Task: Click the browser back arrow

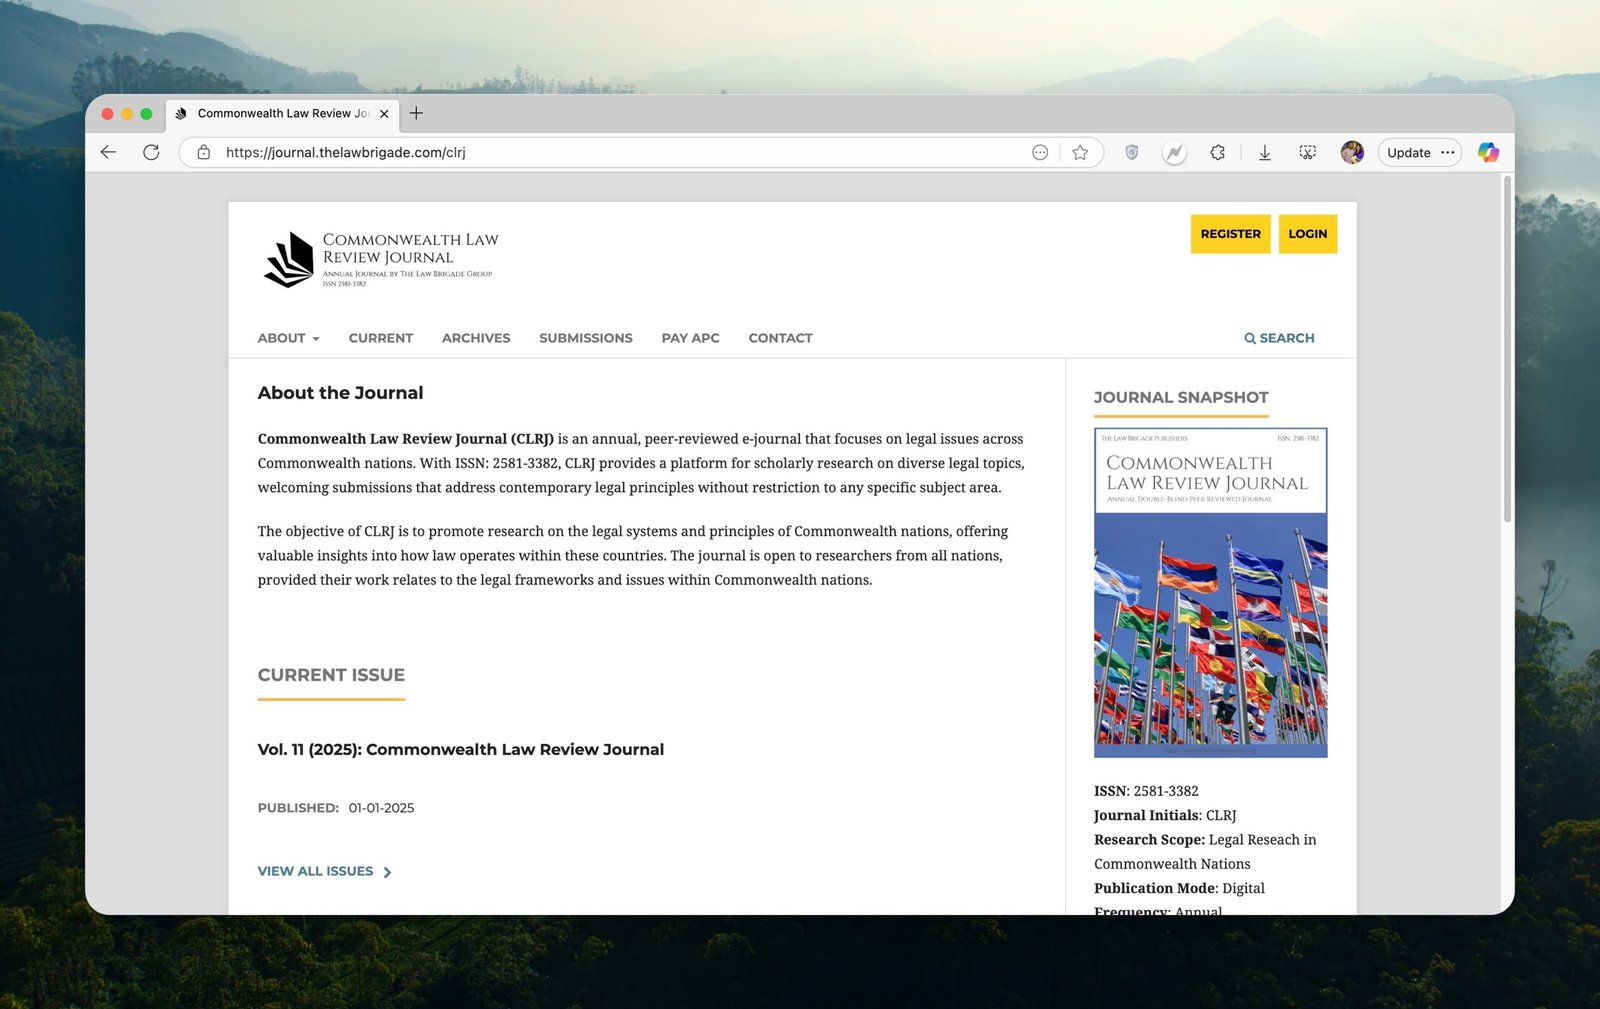Action: click(x=109, y=152)
